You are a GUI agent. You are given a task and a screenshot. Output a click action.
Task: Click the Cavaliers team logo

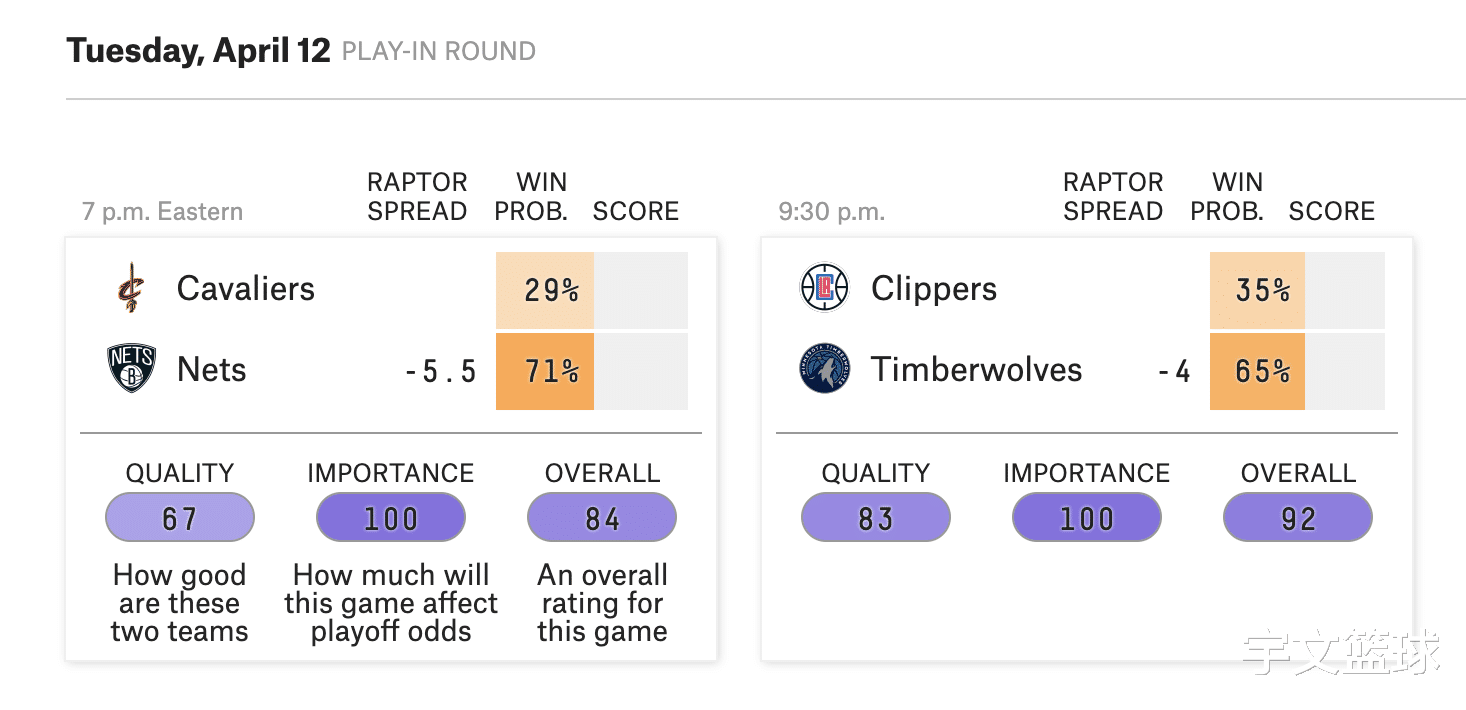[131, 289]
